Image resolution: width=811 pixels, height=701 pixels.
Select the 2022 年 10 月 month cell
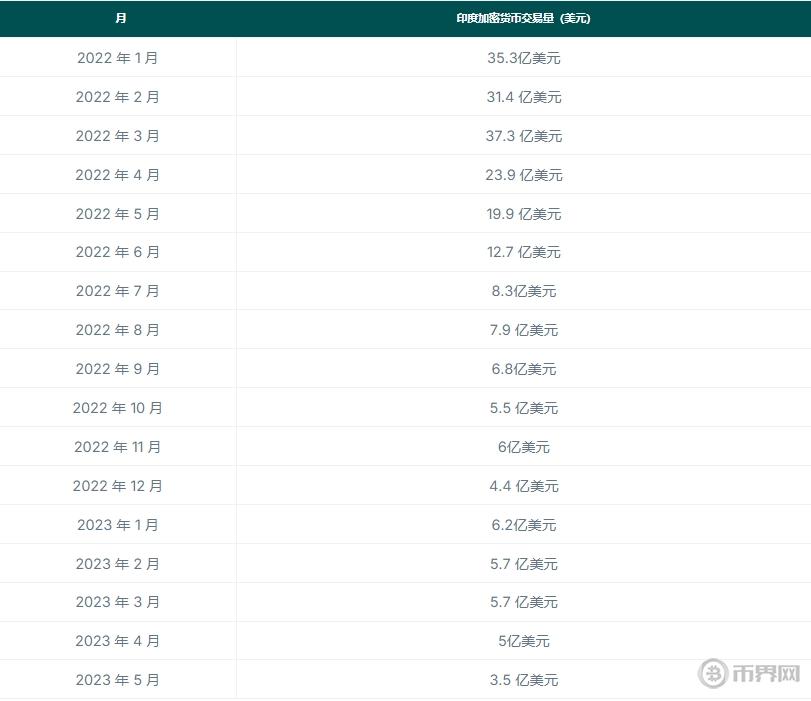[118, 408]
